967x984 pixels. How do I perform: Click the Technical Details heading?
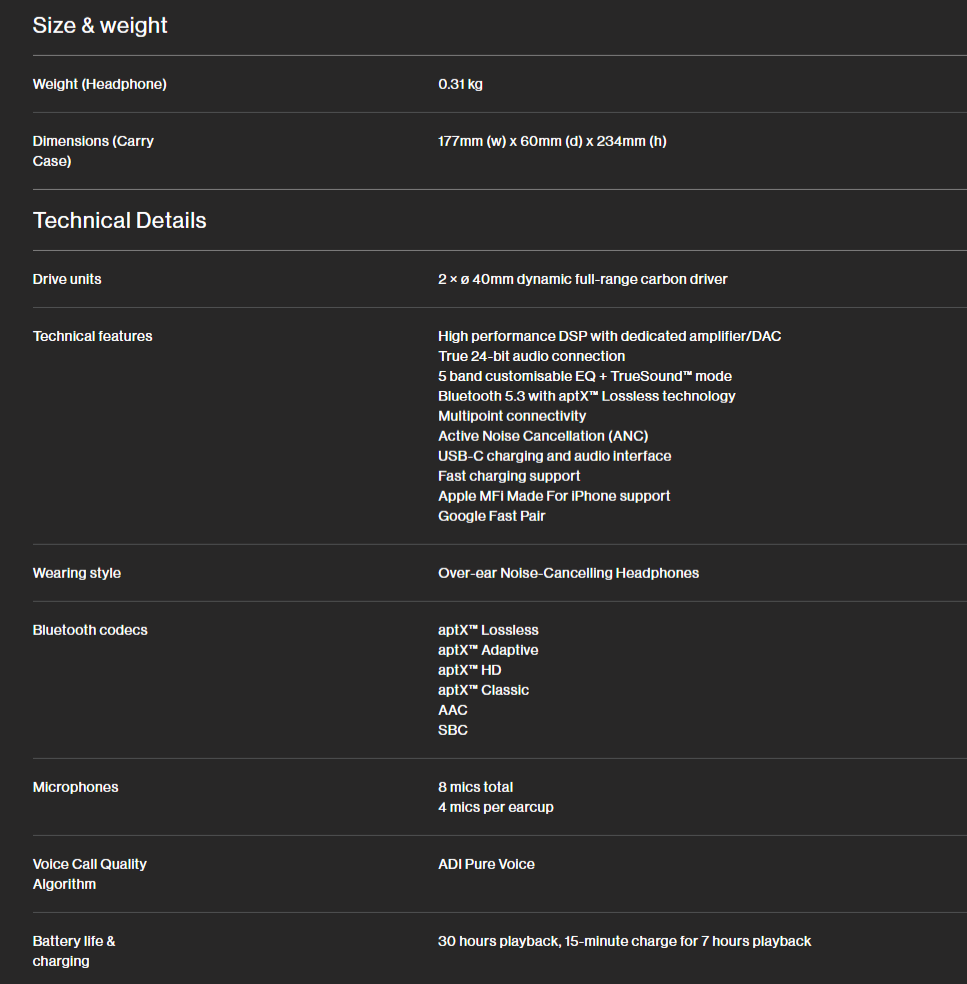click(x=119, y=221)
